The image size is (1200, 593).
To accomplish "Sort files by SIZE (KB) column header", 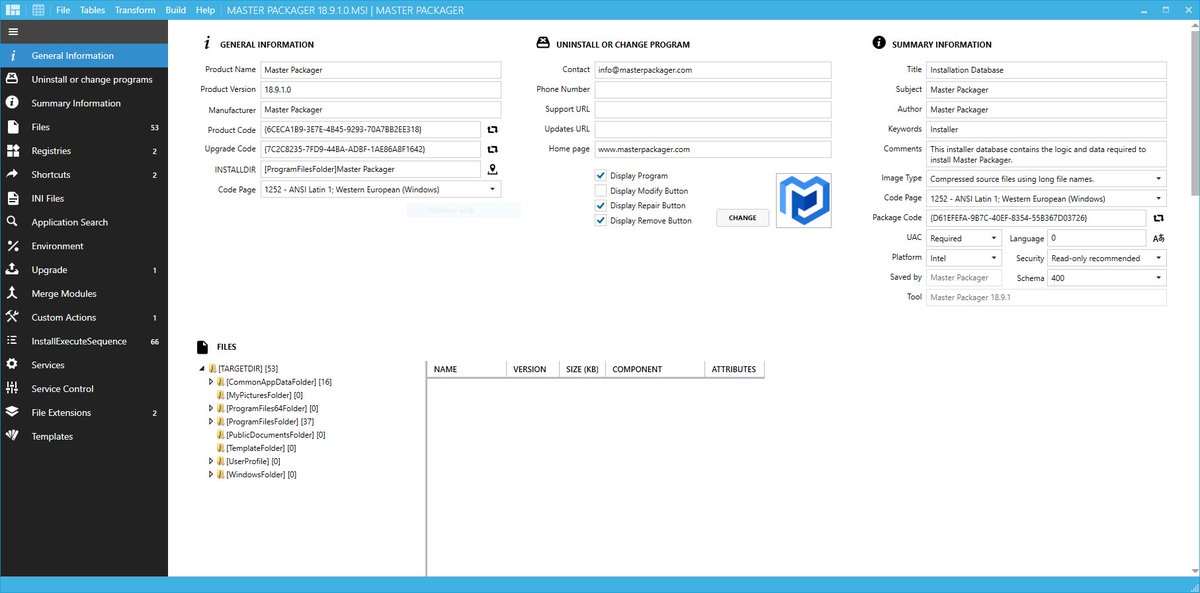I will (581, 369).
